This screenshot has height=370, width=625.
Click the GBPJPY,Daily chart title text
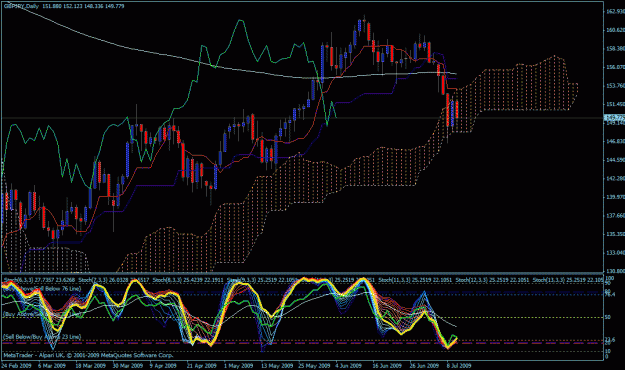coord(22,6)
